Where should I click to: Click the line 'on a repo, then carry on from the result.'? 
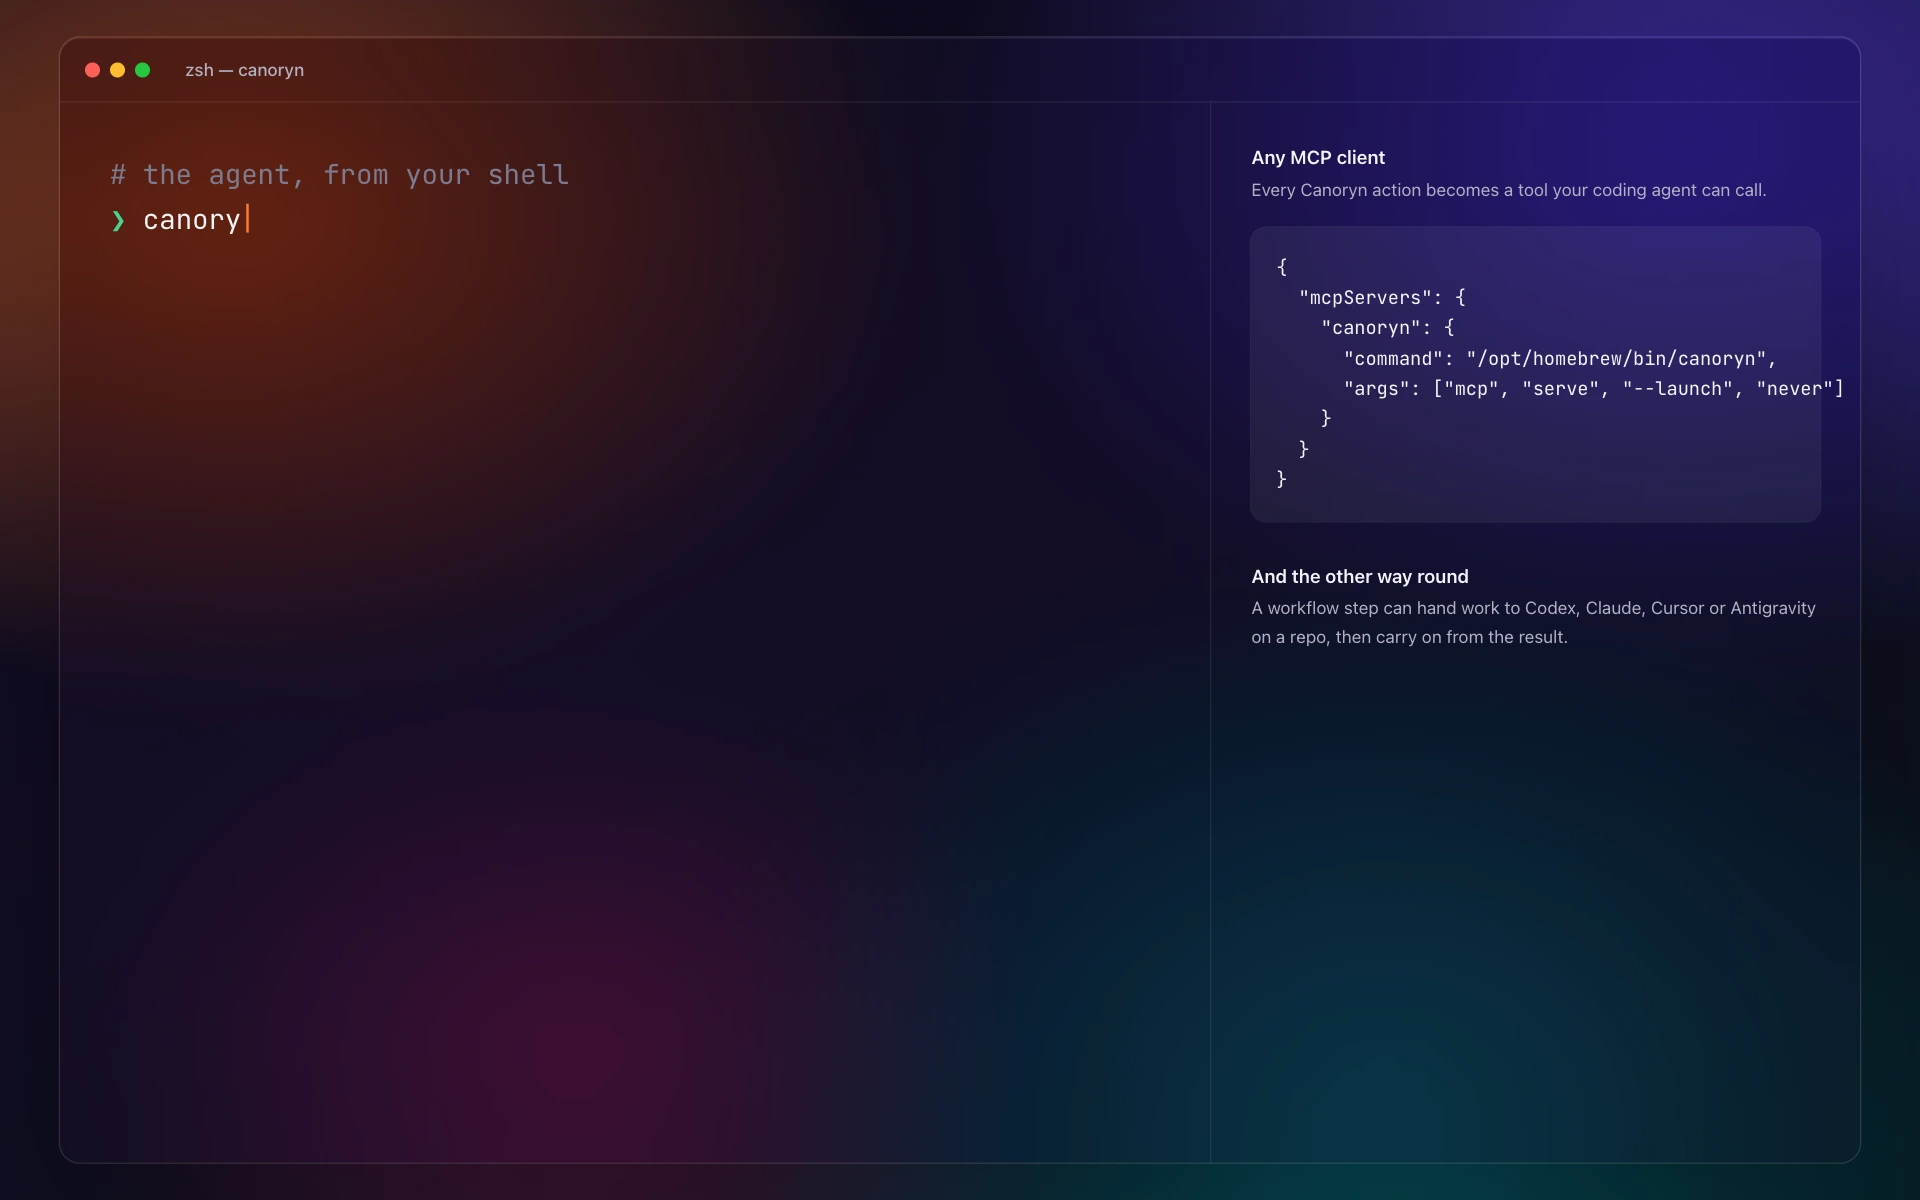1409,637
